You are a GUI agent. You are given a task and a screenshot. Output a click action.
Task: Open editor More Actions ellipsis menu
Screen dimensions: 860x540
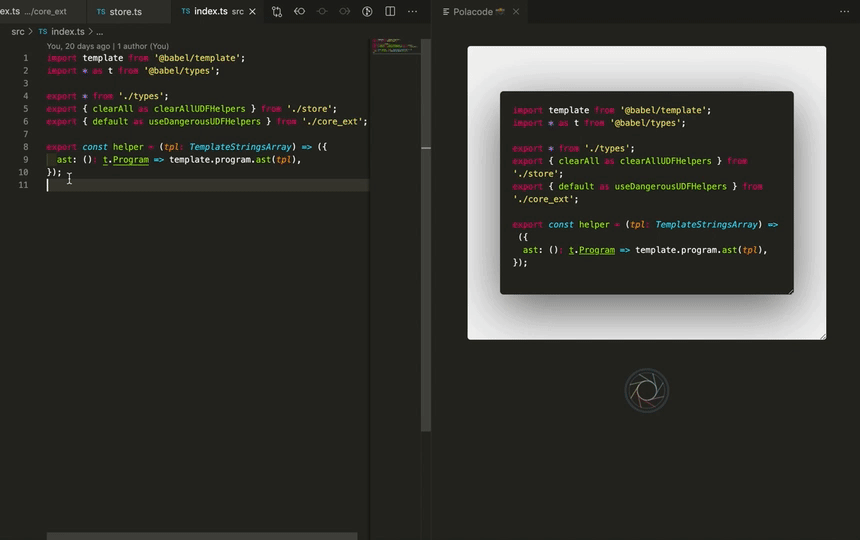[x=412, y=12]
